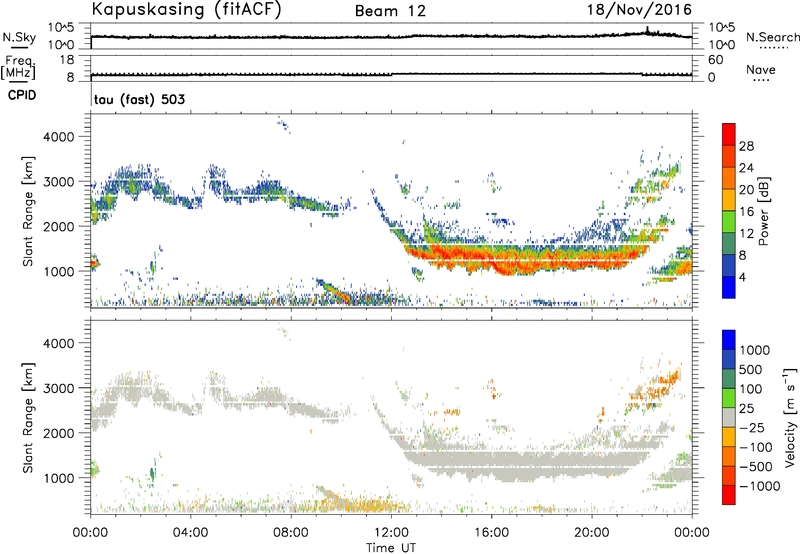800x554 pixels.
Task: Click the '-1000' tick on Velocity colorbar
Action: coord(759,486)
